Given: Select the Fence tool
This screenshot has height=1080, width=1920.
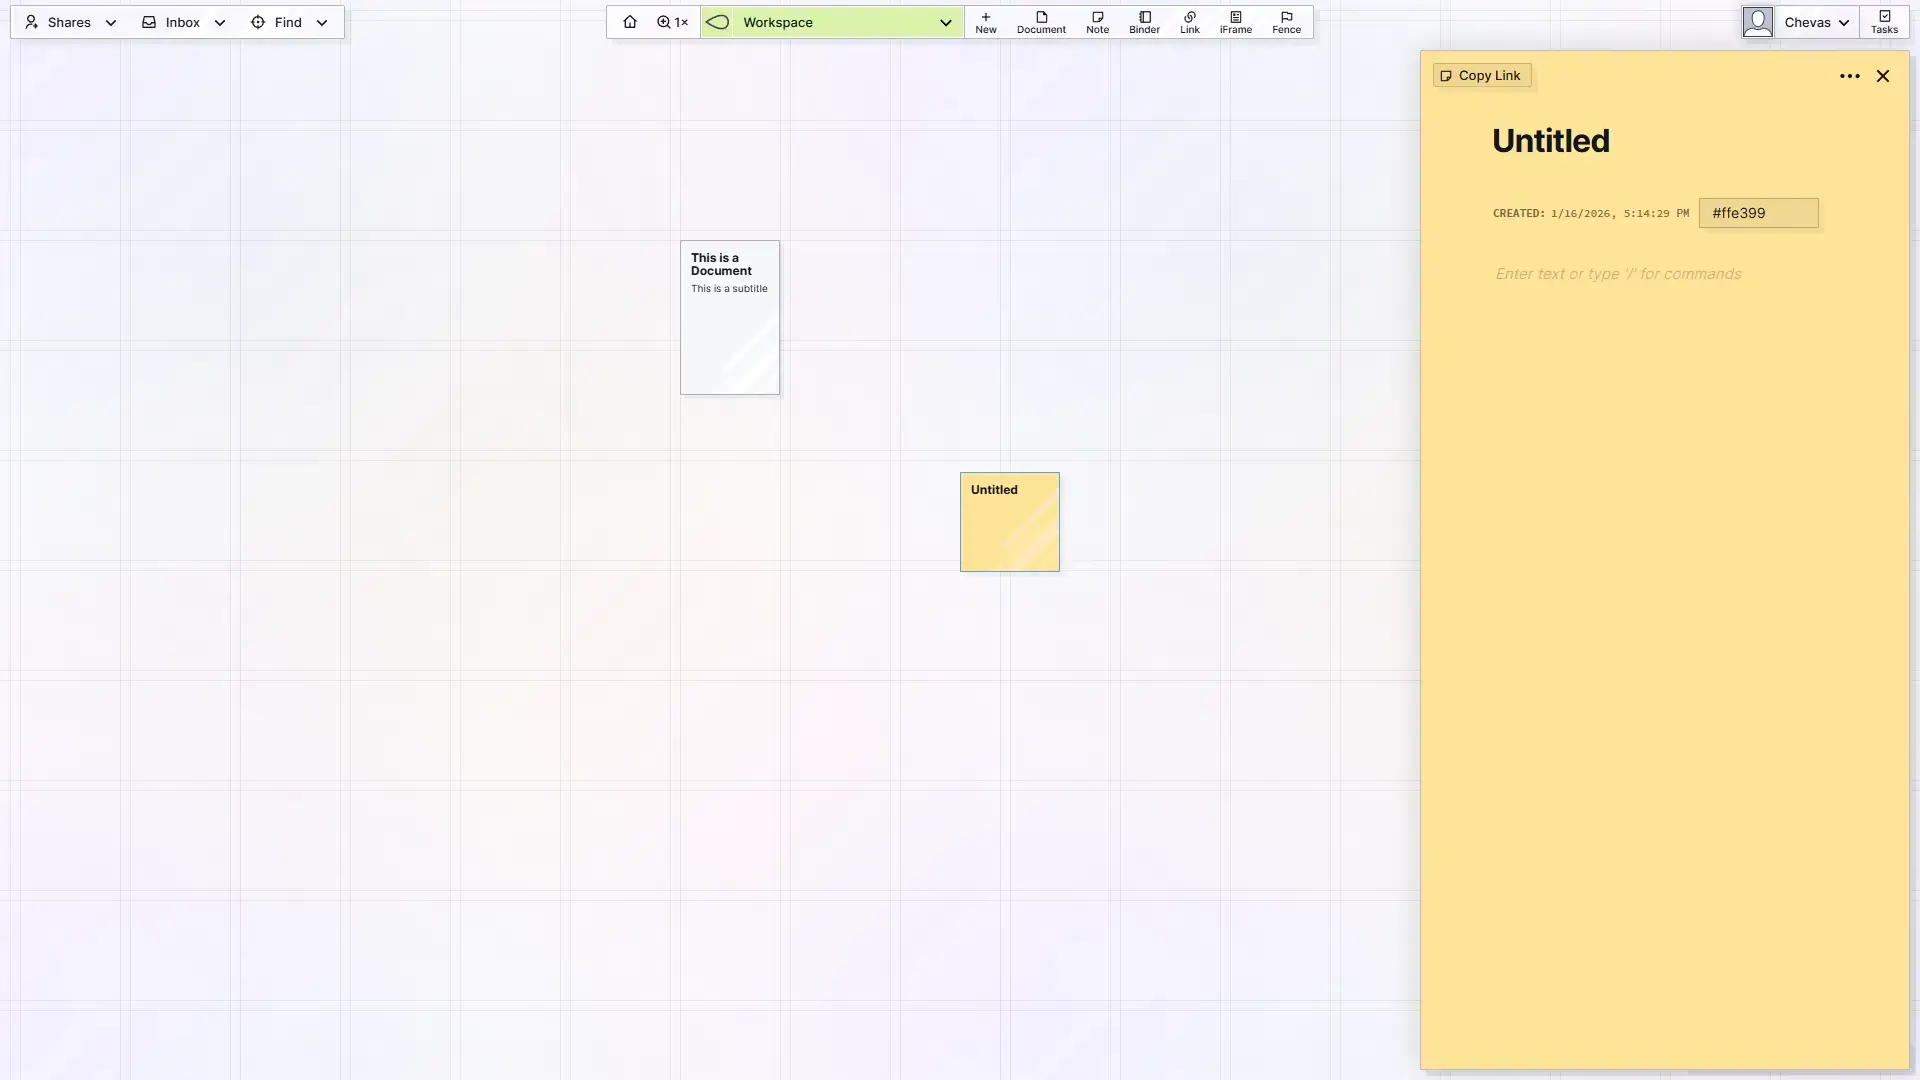Looking at the screenshot, I should [x=1286, y=21].
